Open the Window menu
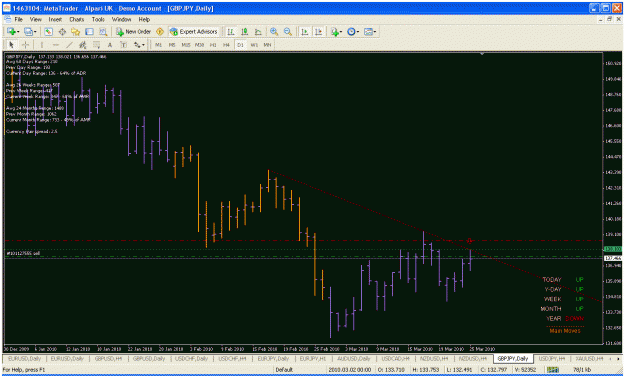 (122, 19)
